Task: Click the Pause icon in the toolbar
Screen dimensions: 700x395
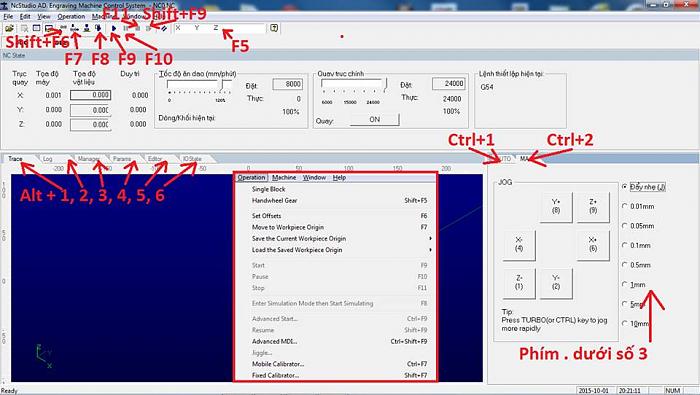Action: (126, 28)
